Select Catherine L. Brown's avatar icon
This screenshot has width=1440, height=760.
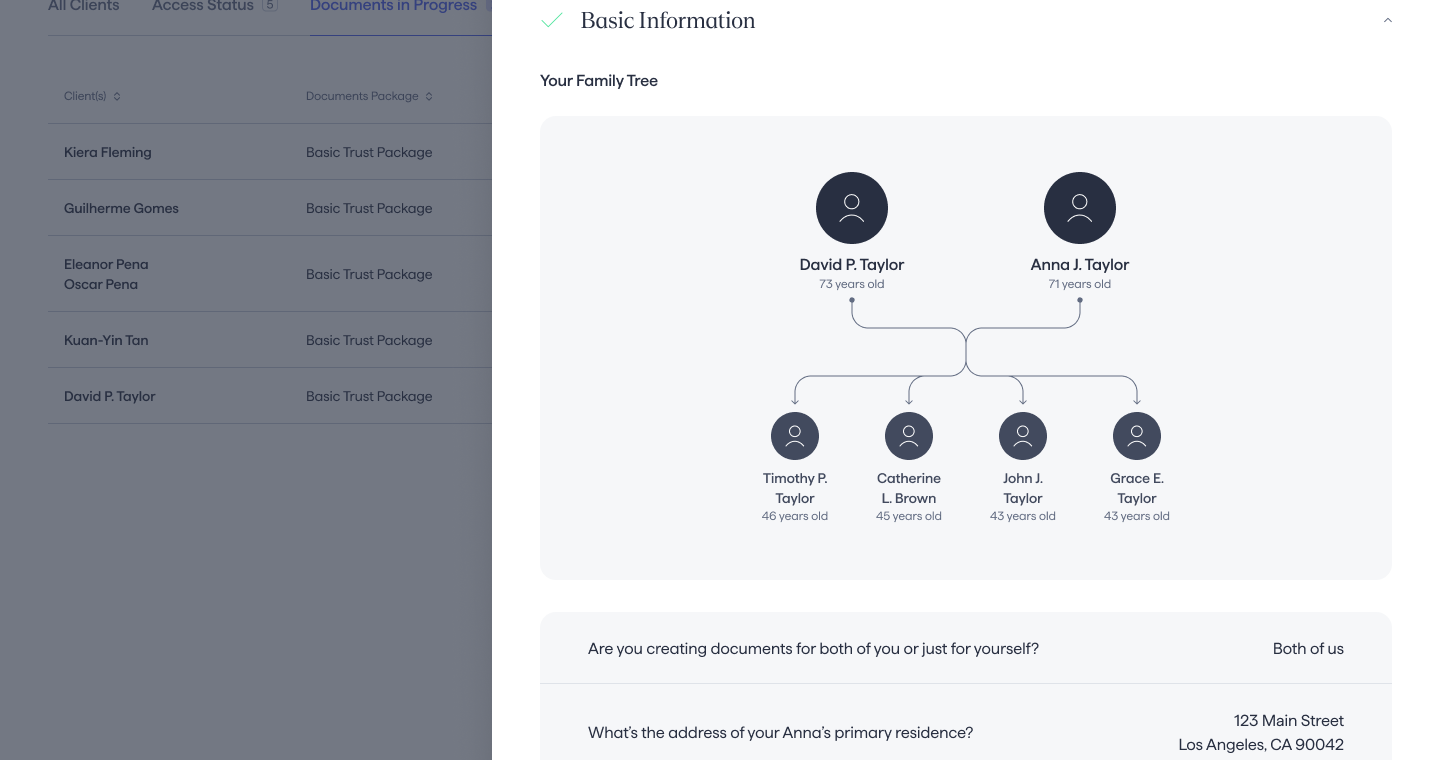click(909, 436)
